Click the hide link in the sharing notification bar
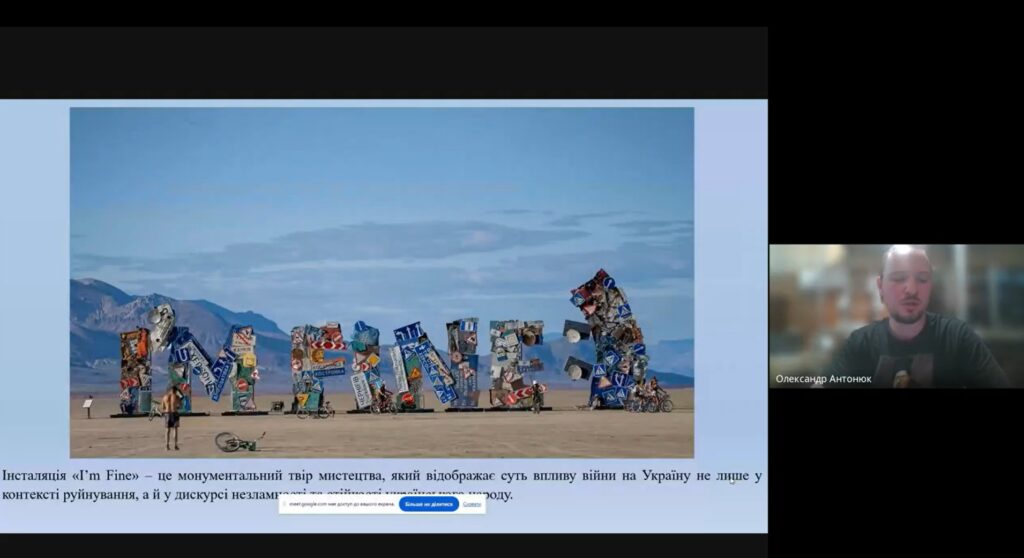This screenshot has width=1024, height=558. pos(472,504)
